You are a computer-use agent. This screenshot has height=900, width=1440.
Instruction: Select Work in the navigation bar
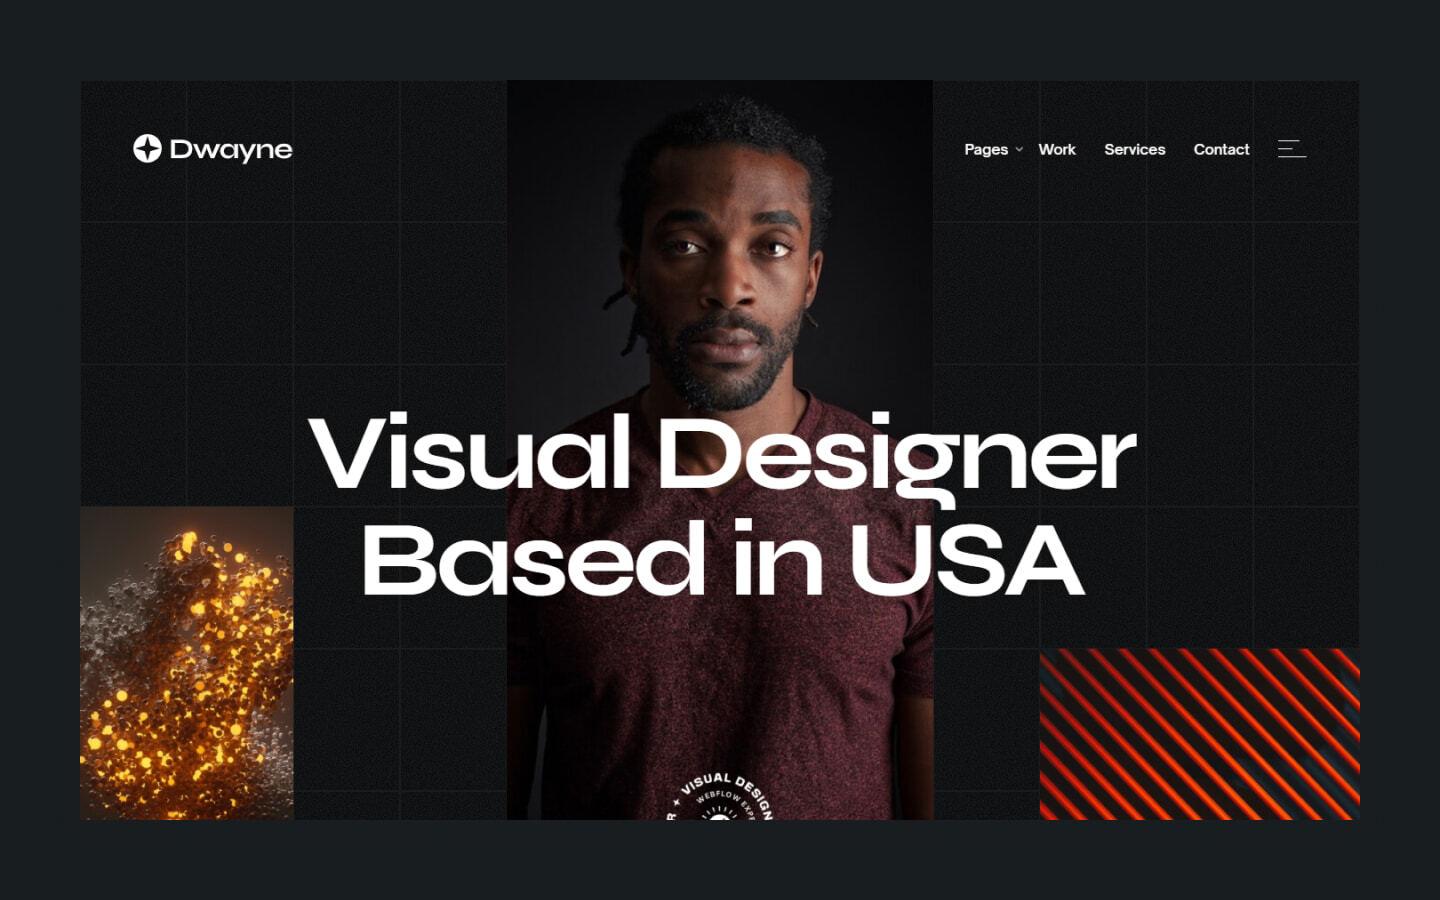[x=1057, y=149]
